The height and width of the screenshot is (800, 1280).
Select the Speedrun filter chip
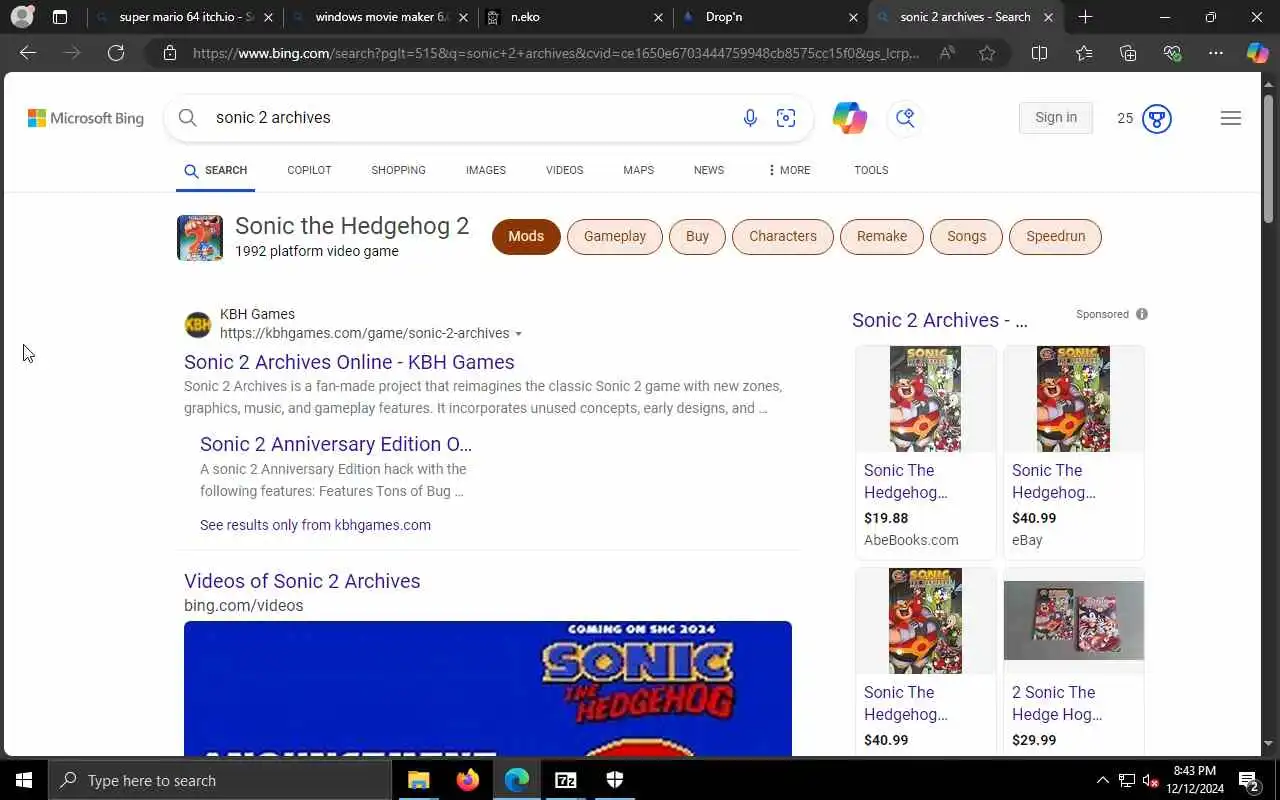tap(1056, 237)
